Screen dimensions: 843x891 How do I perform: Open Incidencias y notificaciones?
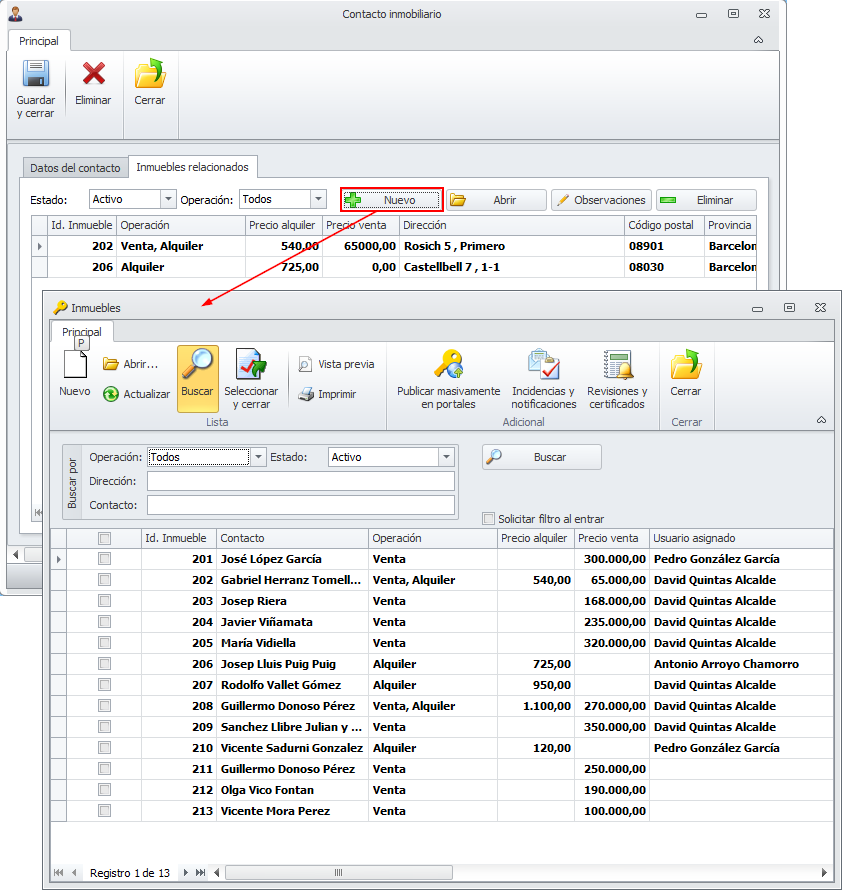tap(543, 365)
